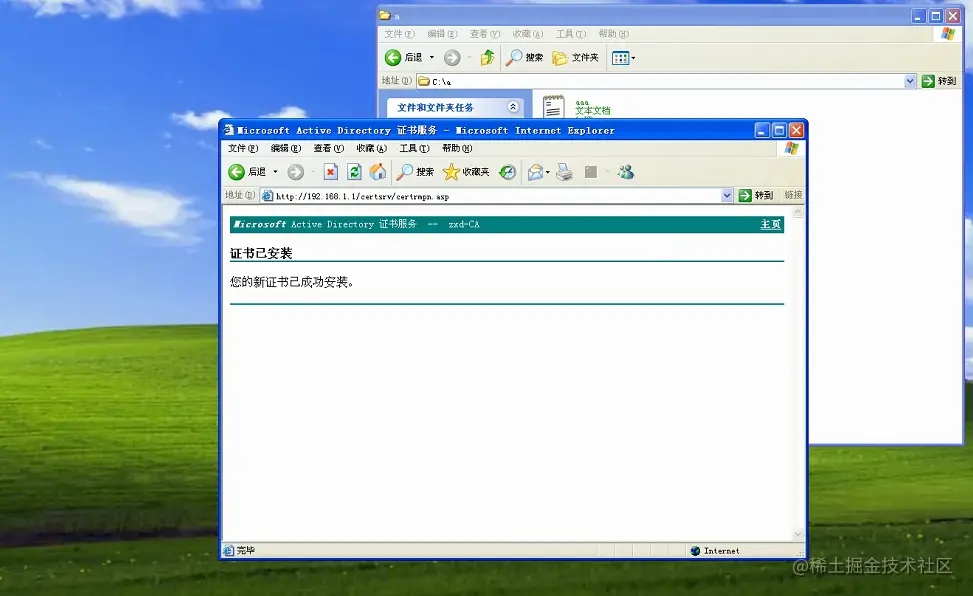Click the C:\a address field in Explorer
The height and width of the screenshot is (596, 973).
pyautogui.click(x=667, y=81)
